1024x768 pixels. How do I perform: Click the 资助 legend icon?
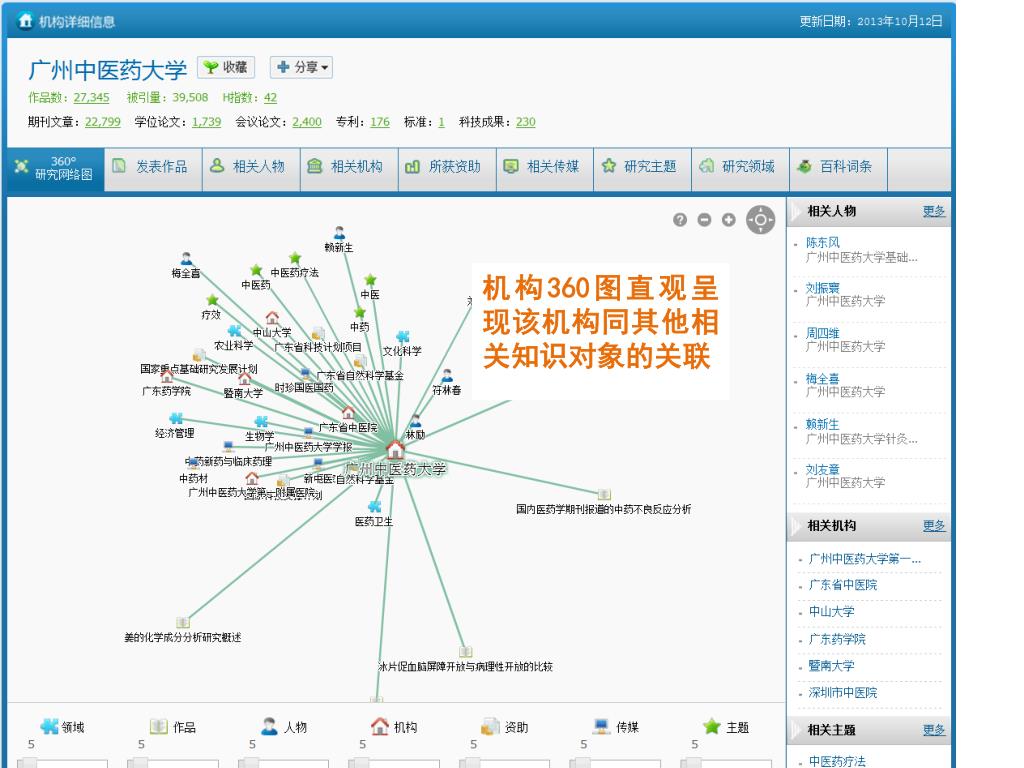coord(490,726)
